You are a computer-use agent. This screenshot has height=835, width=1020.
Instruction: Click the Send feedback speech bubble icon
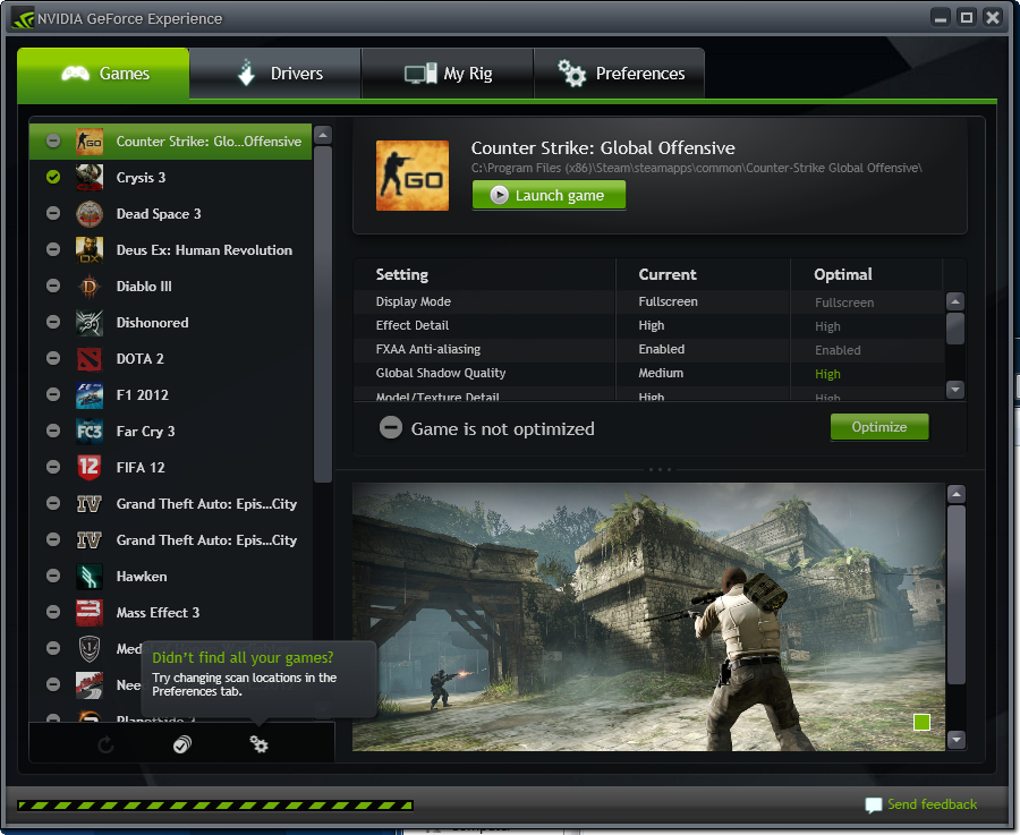874,805
